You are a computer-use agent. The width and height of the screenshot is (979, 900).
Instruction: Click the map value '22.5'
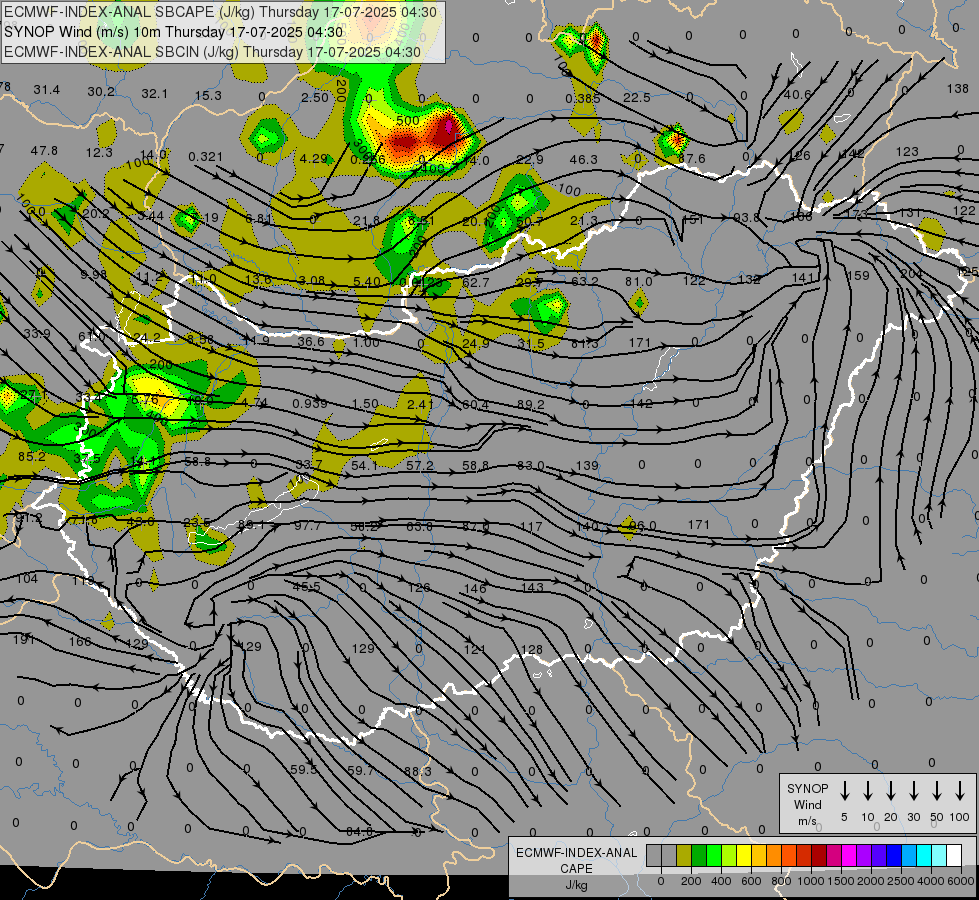click(637, 97)
